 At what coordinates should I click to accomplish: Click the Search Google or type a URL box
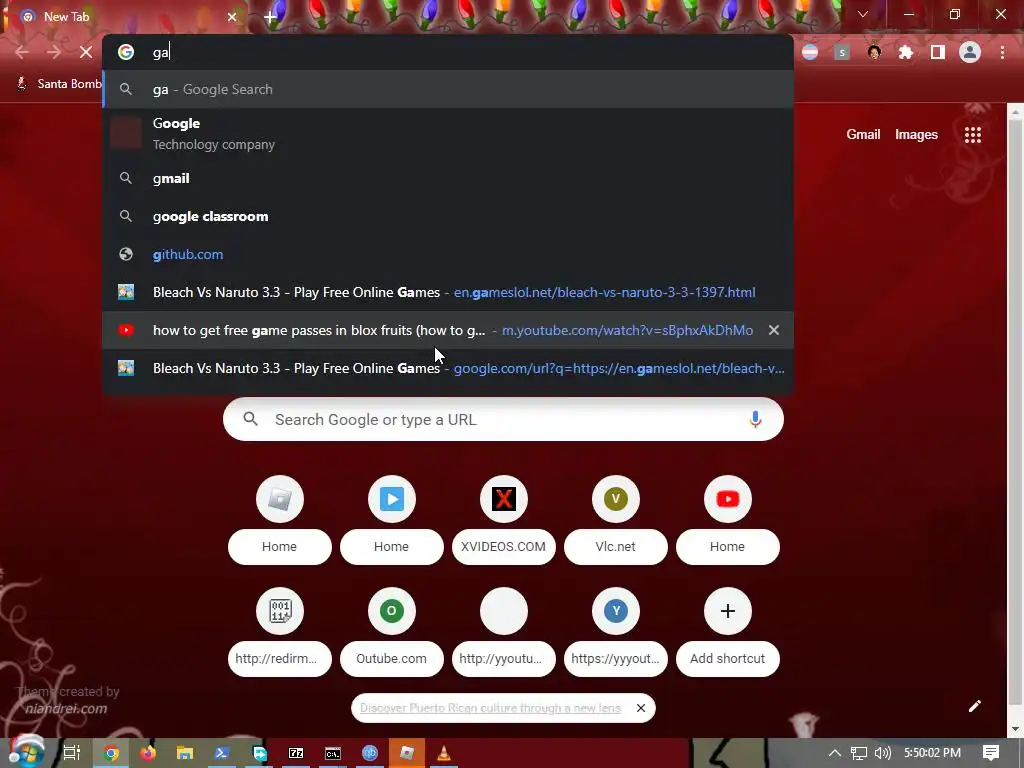coord(503,419)
